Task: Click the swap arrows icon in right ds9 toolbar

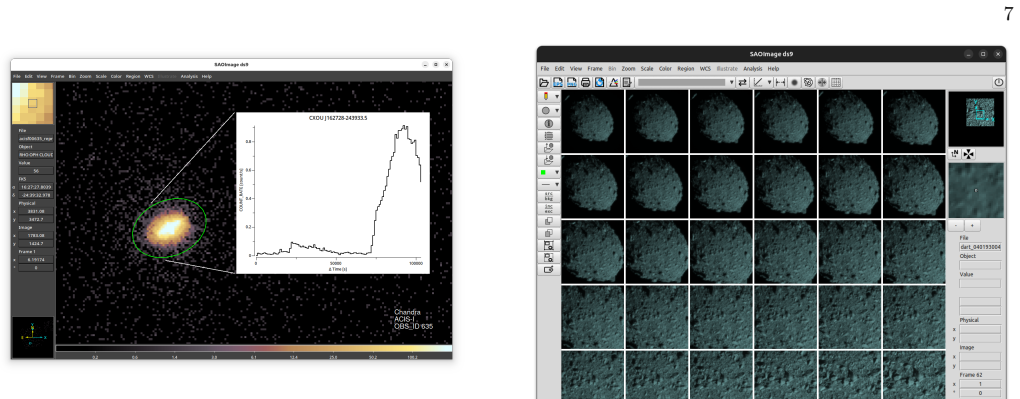Action: (743, 83)
